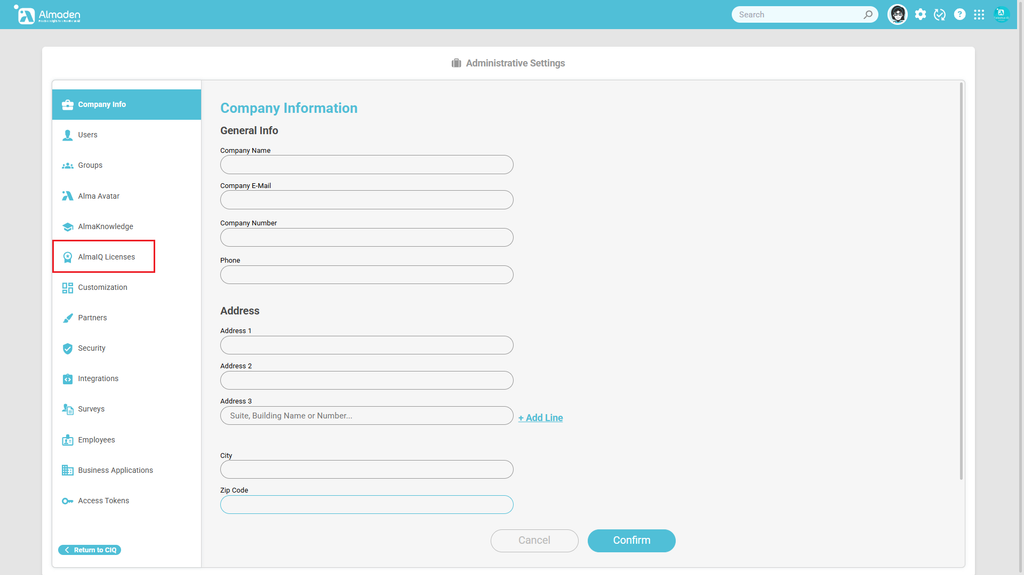Screen dimensions: 1024x575
Task: Go to Alma Avatar settings
Action: [x=127, y=196]
